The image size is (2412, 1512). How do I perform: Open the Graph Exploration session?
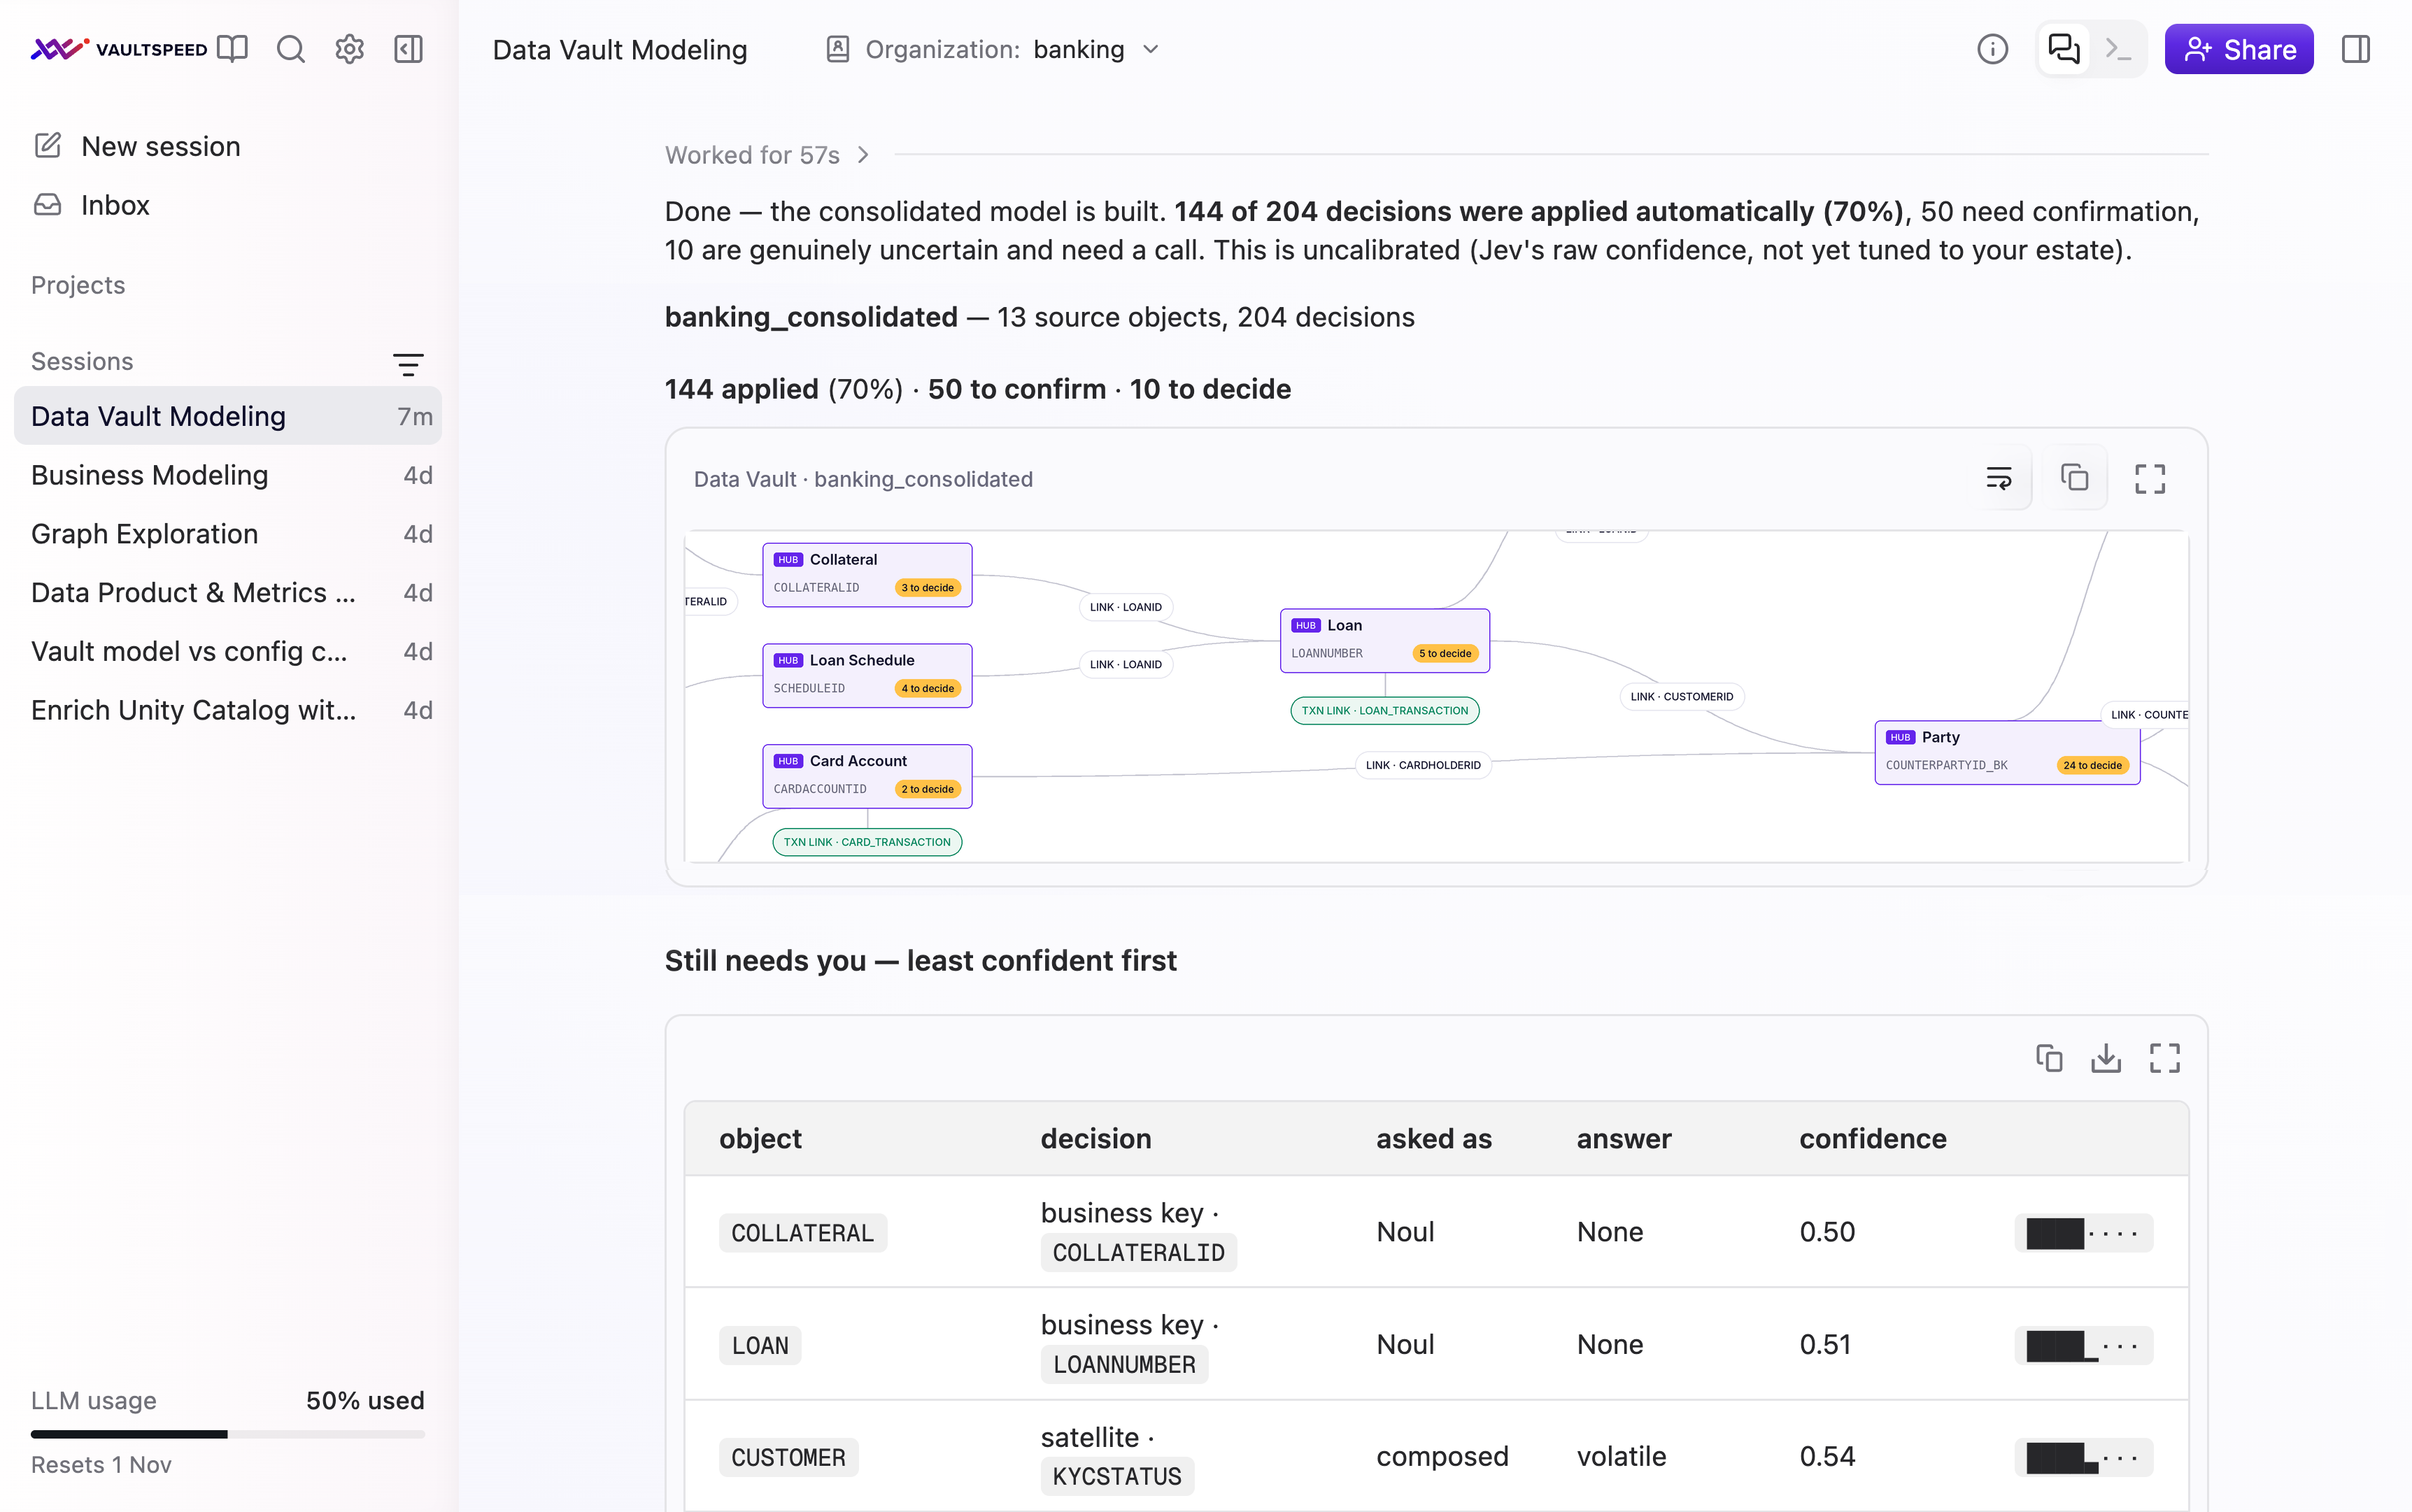[x=228, y=534]
